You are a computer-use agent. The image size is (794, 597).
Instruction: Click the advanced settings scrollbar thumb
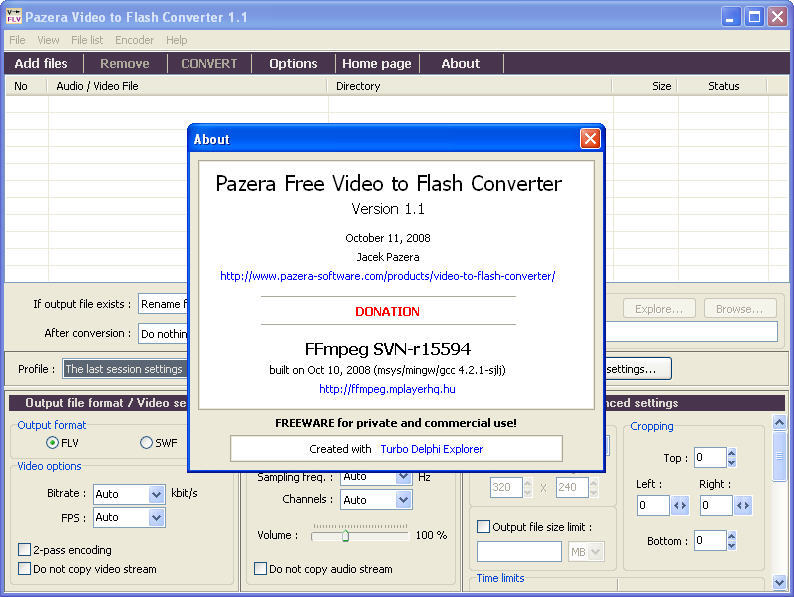click(x=779, y=456)
